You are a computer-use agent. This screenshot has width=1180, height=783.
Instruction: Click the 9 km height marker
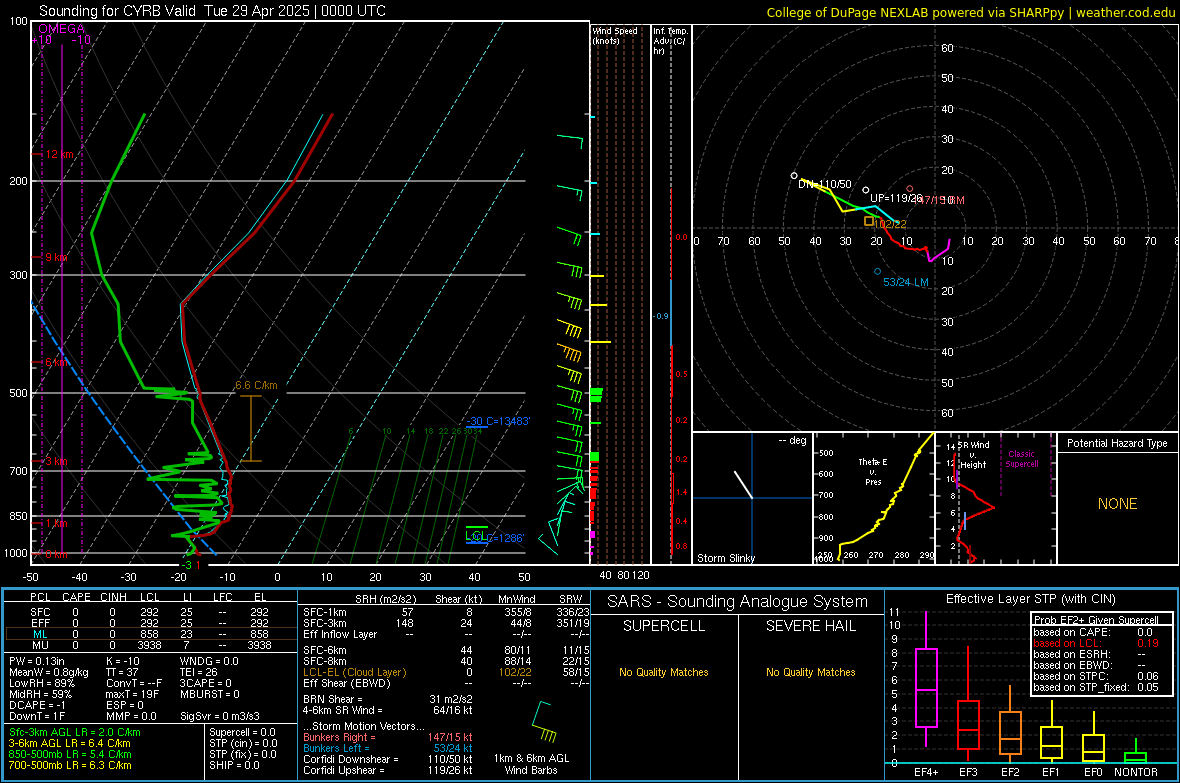(x=55, y=257)
